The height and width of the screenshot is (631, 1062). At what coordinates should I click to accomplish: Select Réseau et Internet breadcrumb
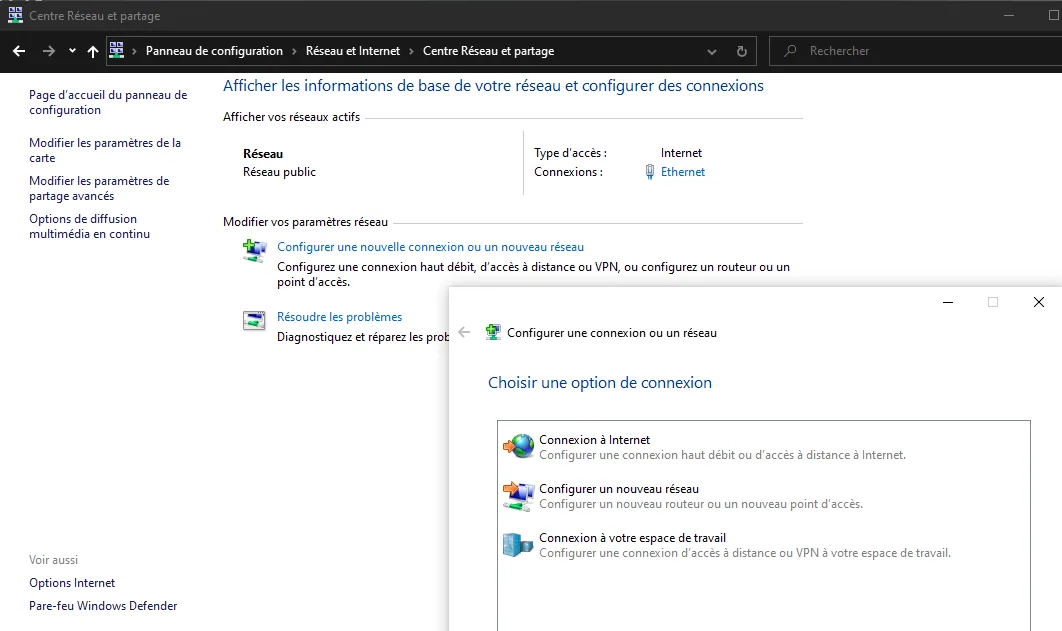click(x=353, y=51)
